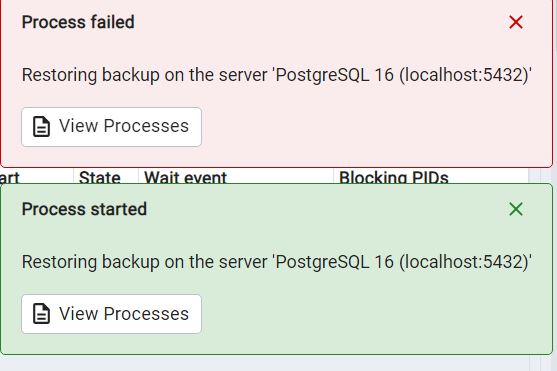Open View Processes in the started notification

pyautogui.click(x=112, y=314)
